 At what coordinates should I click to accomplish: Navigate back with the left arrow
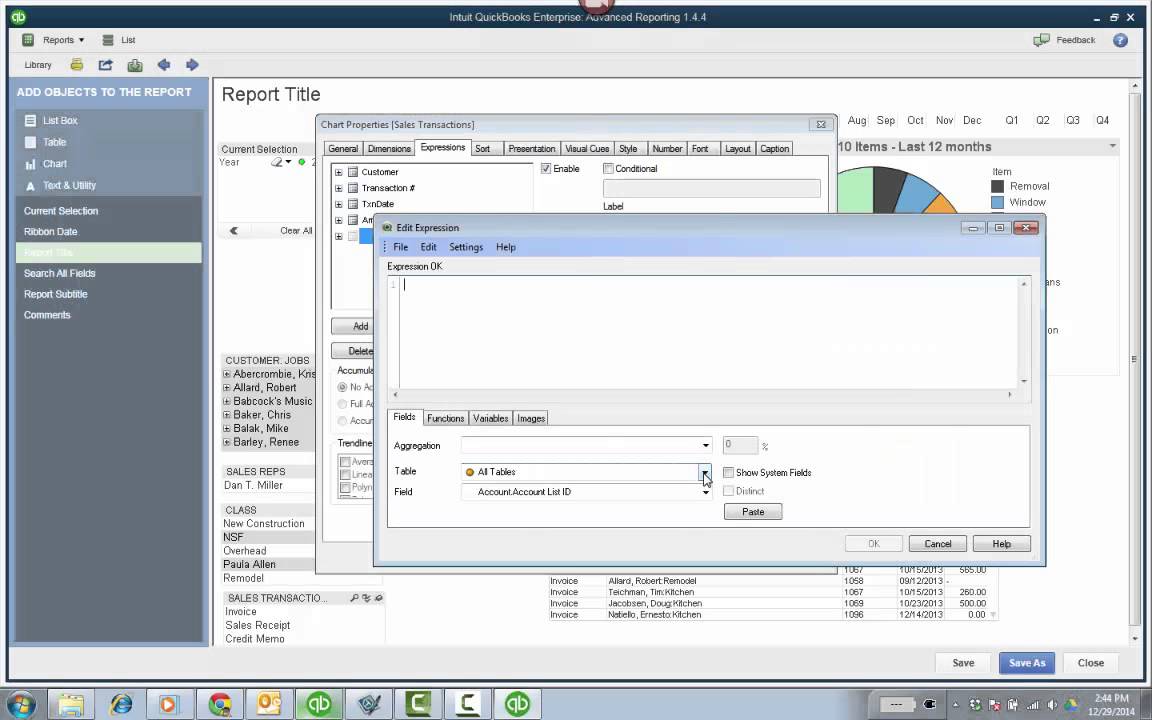tap(164, 65)
